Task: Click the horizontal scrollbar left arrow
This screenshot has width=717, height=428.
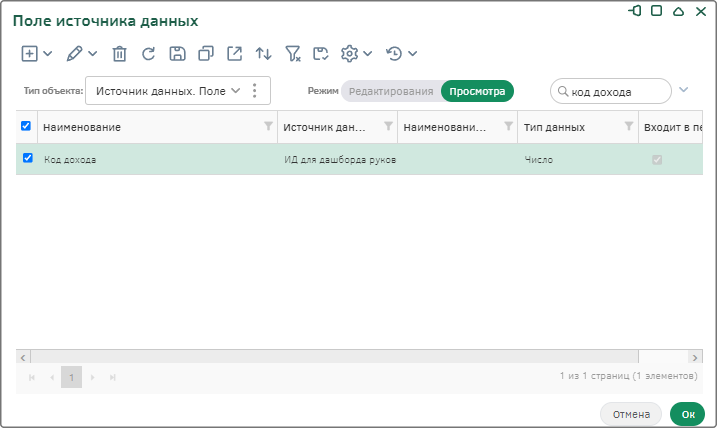Action: (x=23, y=357)
